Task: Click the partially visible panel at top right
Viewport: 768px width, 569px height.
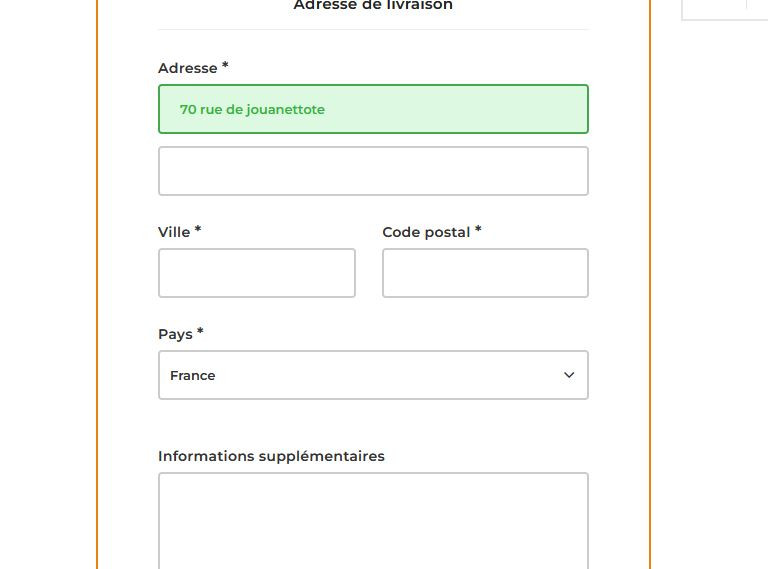Action: 724,9
